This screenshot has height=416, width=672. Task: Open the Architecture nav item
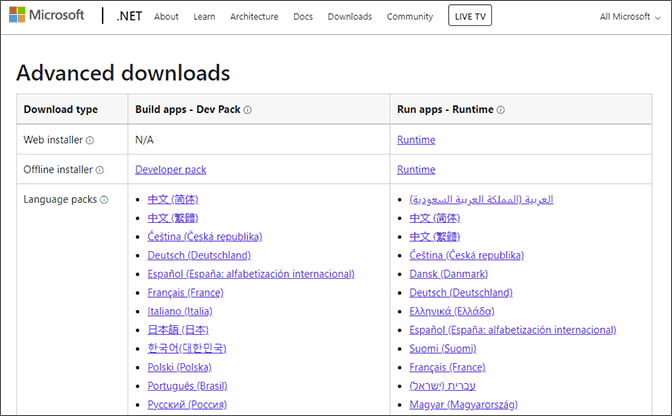[x=254, y=17]
